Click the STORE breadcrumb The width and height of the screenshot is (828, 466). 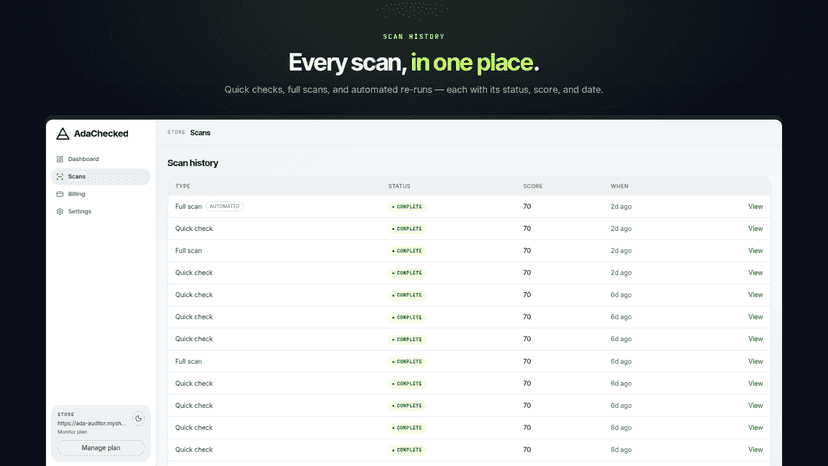pyautogui.click(x=176, y=133)
